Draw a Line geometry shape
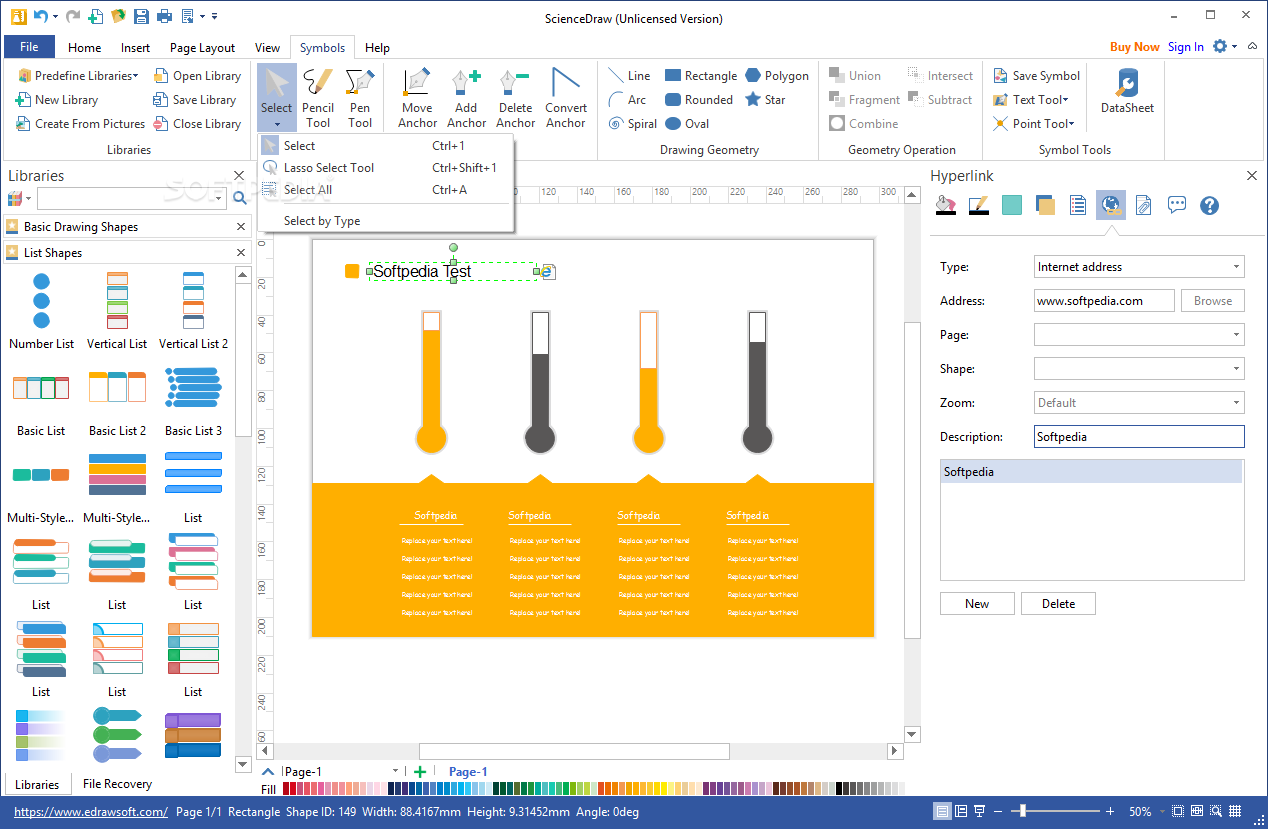The width and height of the screenshot is (1268, 829). 630,76
